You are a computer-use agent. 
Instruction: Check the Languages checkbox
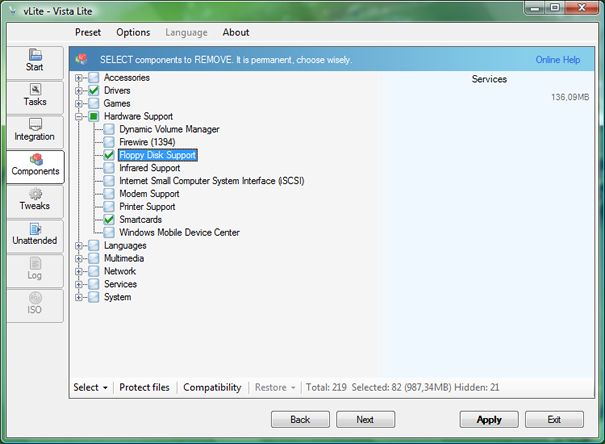coord(93,245)
